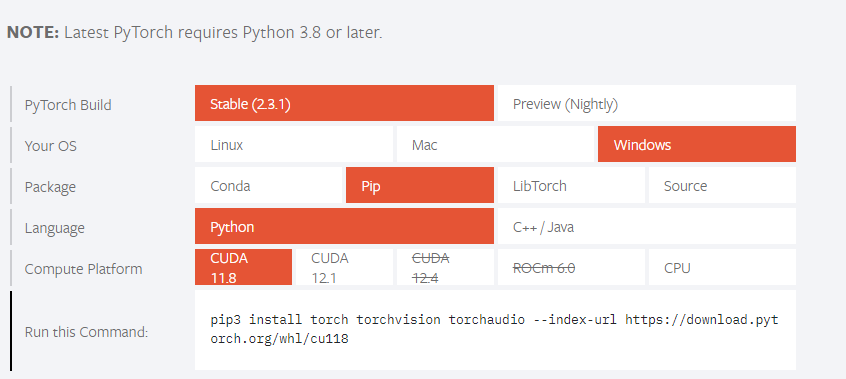This screenshot has height=379, width=846.
Task: Click the crossed-out CUDA 12.4 option
Action: click(x=445, y=267)
